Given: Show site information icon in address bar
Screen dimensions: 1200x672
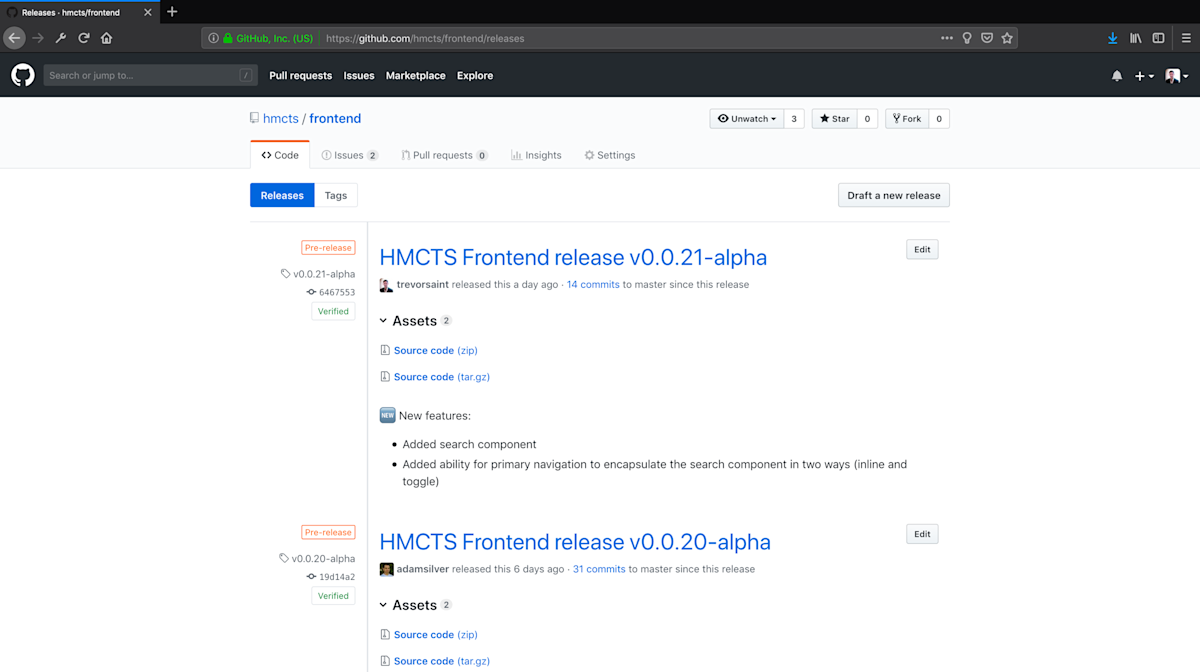Looking at the screenshot, I should [x=214, y=38].
